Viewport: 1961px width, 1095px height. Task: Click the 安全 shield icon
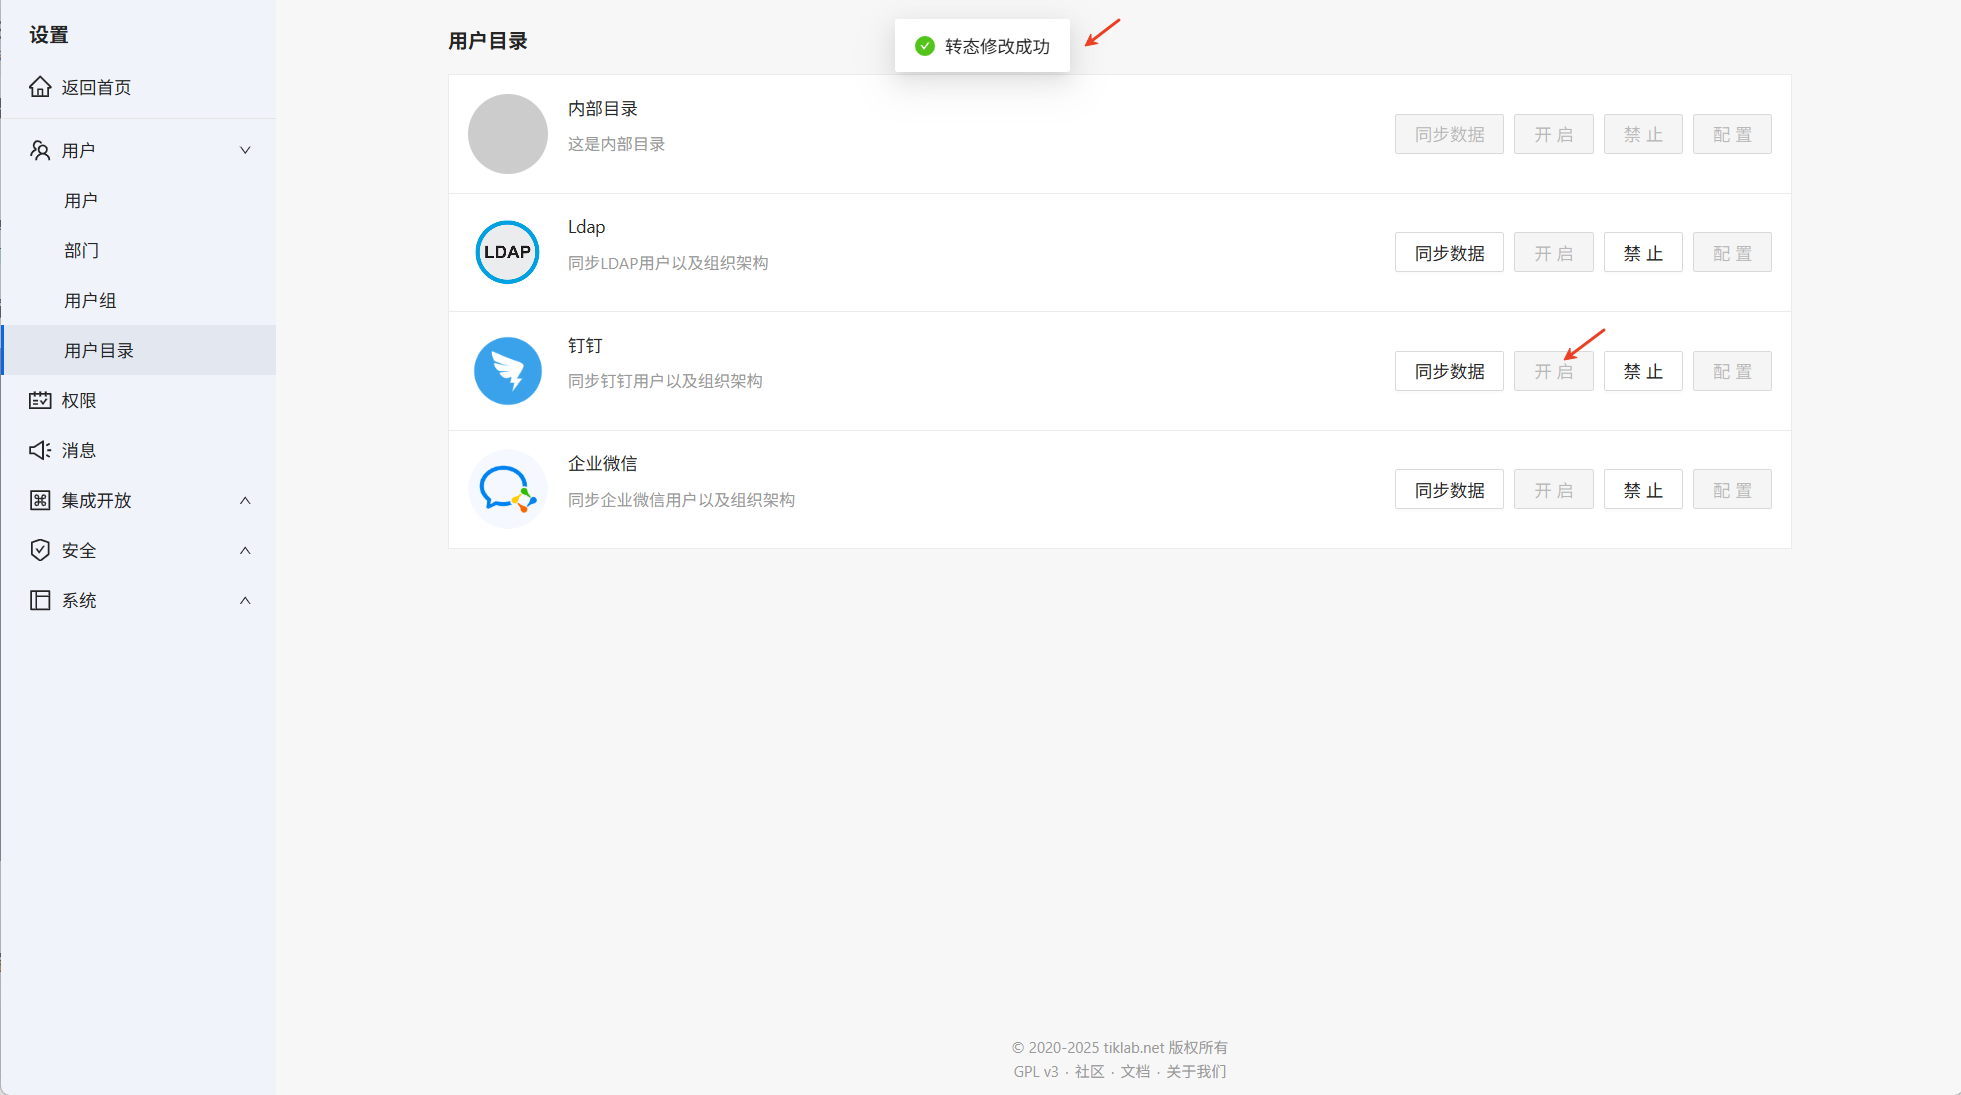click(x=40, y=550)
